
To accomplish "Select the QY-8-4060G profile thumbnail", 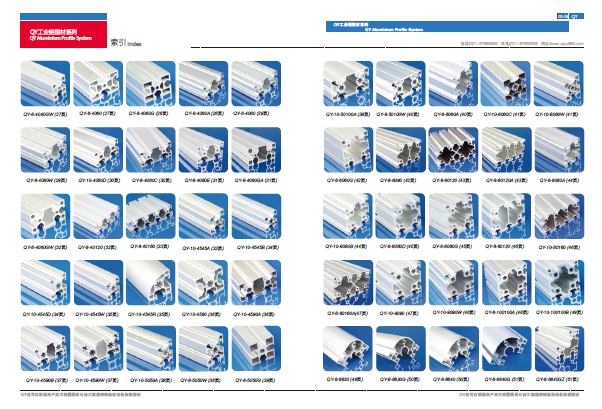I will click(150, 84).
